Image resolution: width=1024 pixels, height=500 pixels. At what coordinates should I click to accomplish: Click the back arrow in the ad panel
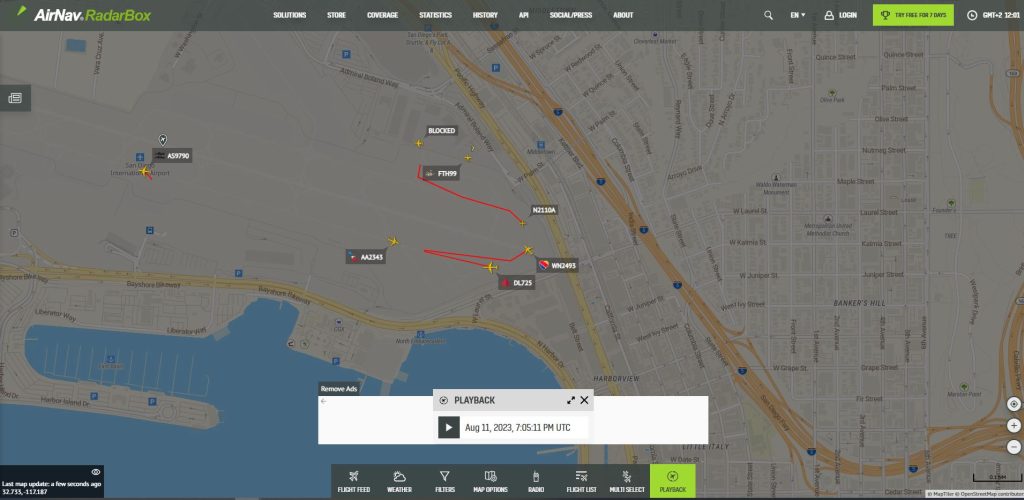pos(324,401)
